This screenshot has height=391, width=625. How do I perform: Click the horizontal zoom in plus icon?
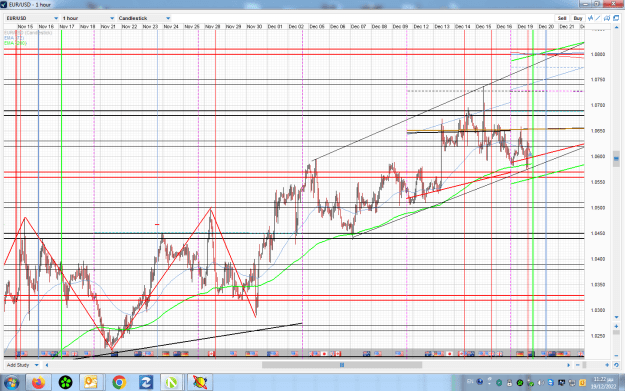(x=607, y=365)
